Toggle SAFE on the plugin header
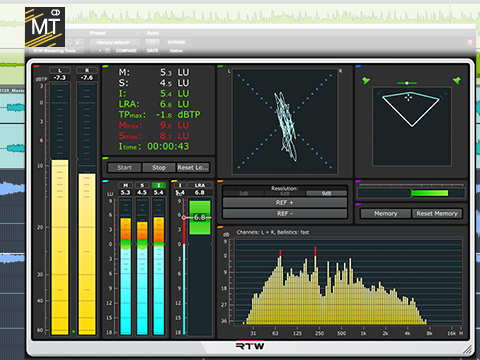Screen dimensions: 480x360 pos(152,51)
